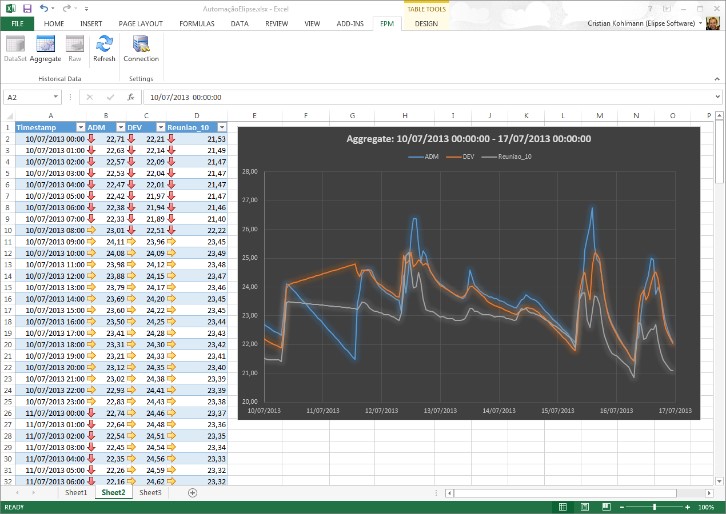Open the Timestamp column filter dropdown
Viewport: 726px width, 514px height.
click(81, 127)
